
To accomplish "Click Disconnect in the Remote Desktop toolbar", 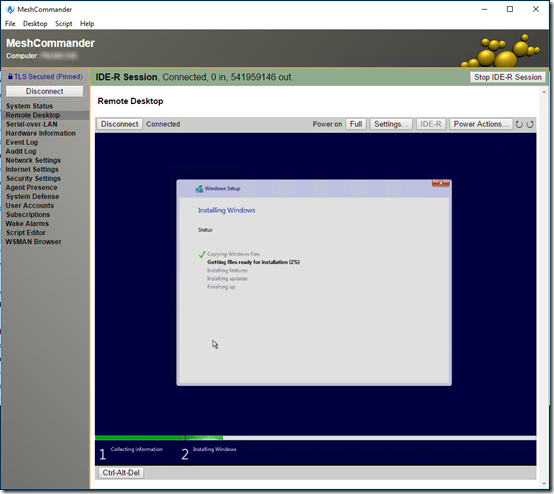I will 119,124.
